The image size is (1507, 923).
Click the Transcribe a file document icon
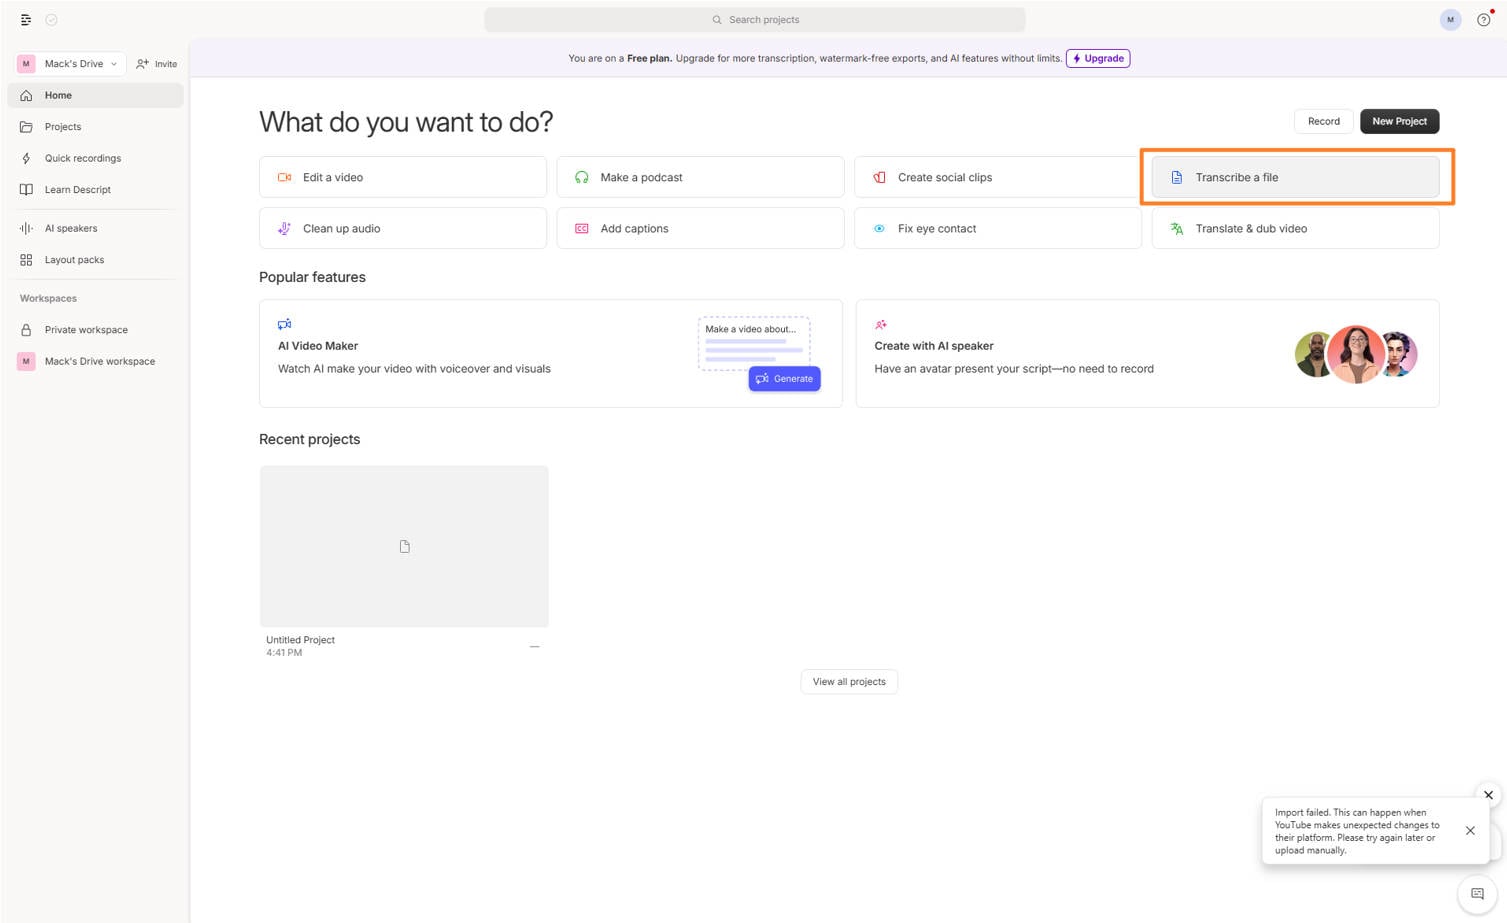[x=1177, y=177]
